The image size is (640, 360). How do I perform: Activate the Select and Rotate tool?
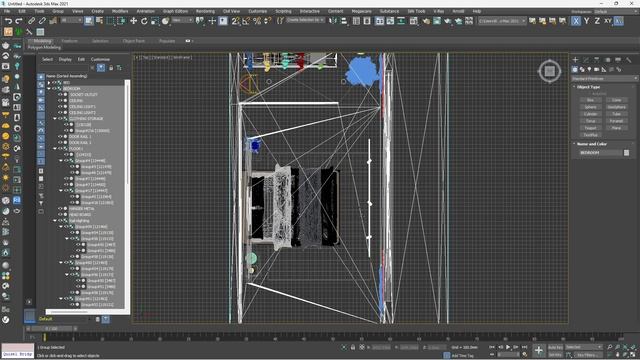[x=144, y=20]
